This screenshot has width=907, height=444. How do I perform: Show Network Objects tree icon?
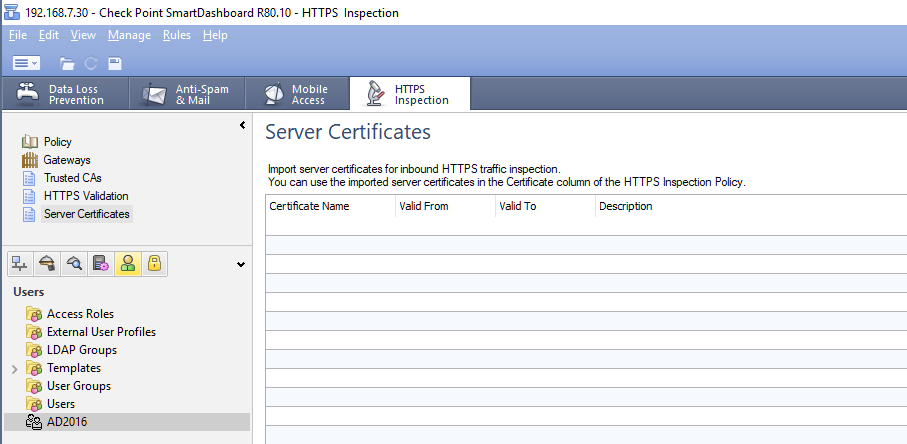[x=20, y=264]
